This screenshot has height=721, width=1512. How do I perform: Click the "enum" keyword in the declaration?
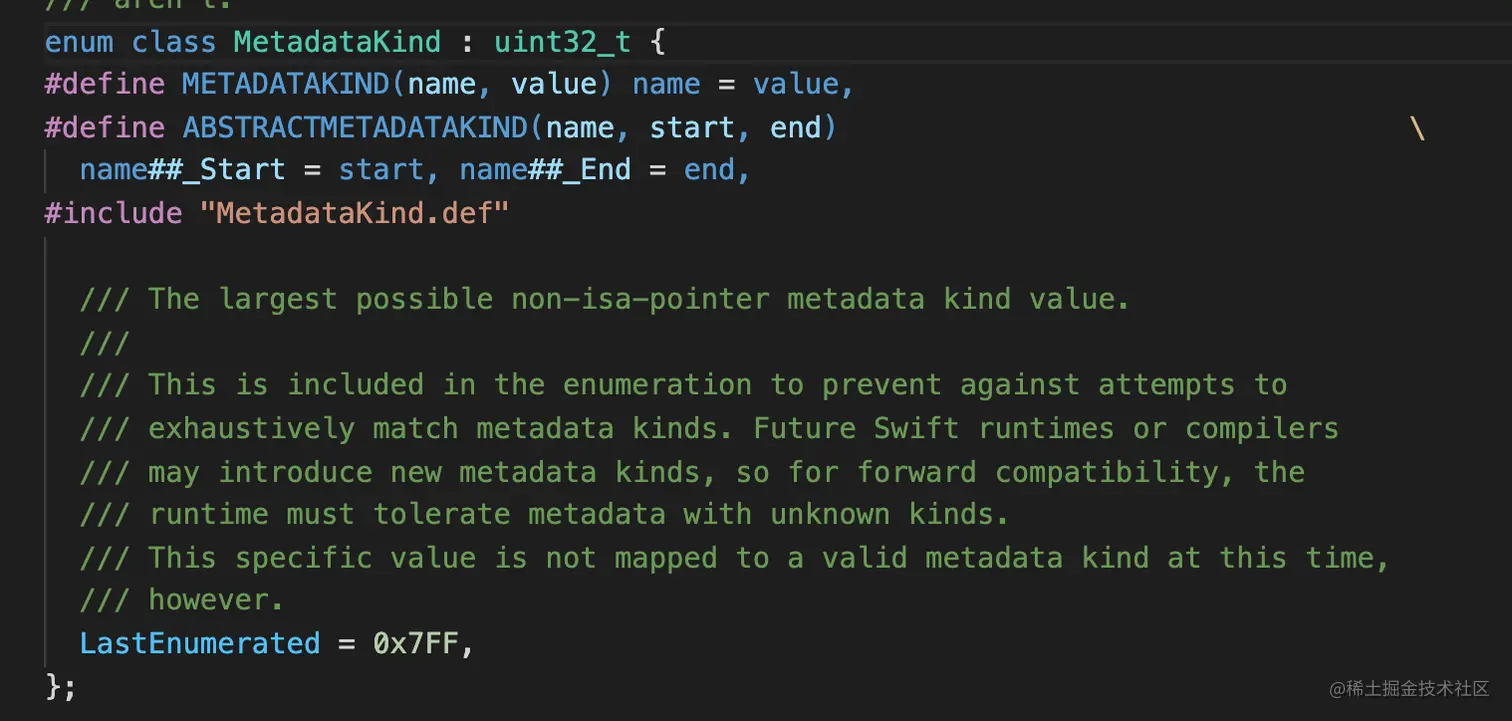(78, 41)
